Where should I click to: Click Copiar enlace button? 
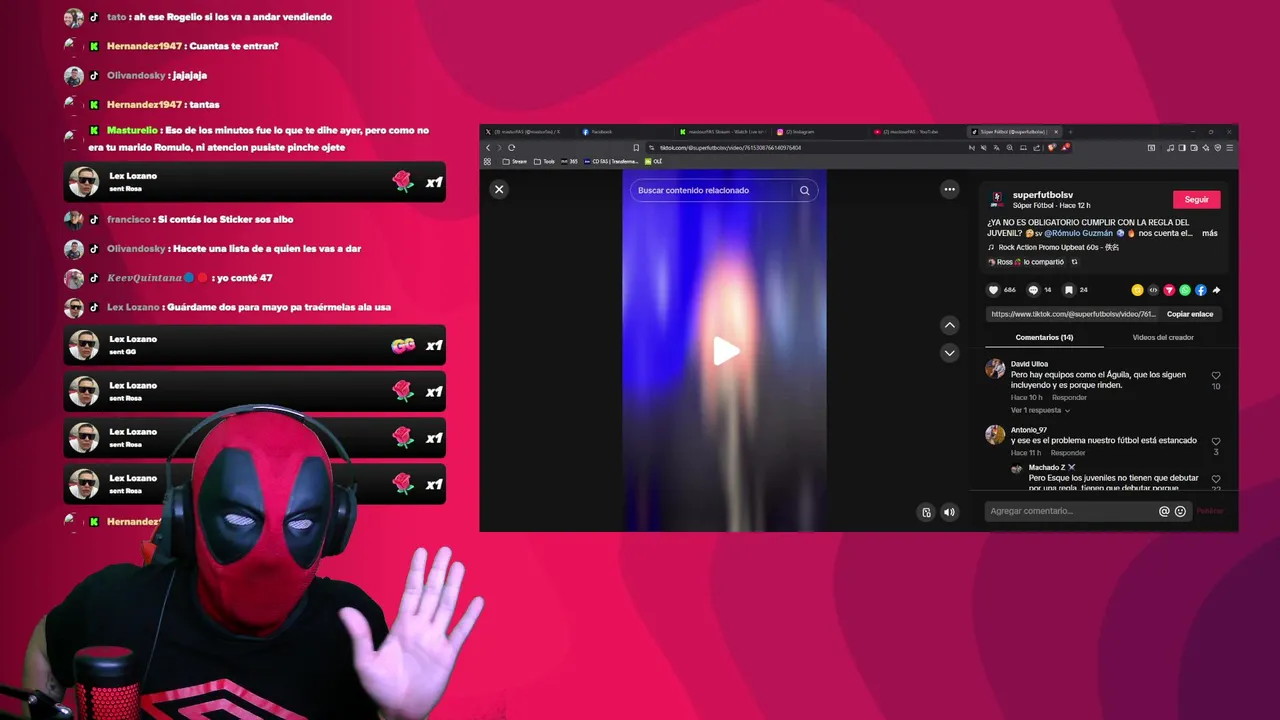click(1190, 314)
